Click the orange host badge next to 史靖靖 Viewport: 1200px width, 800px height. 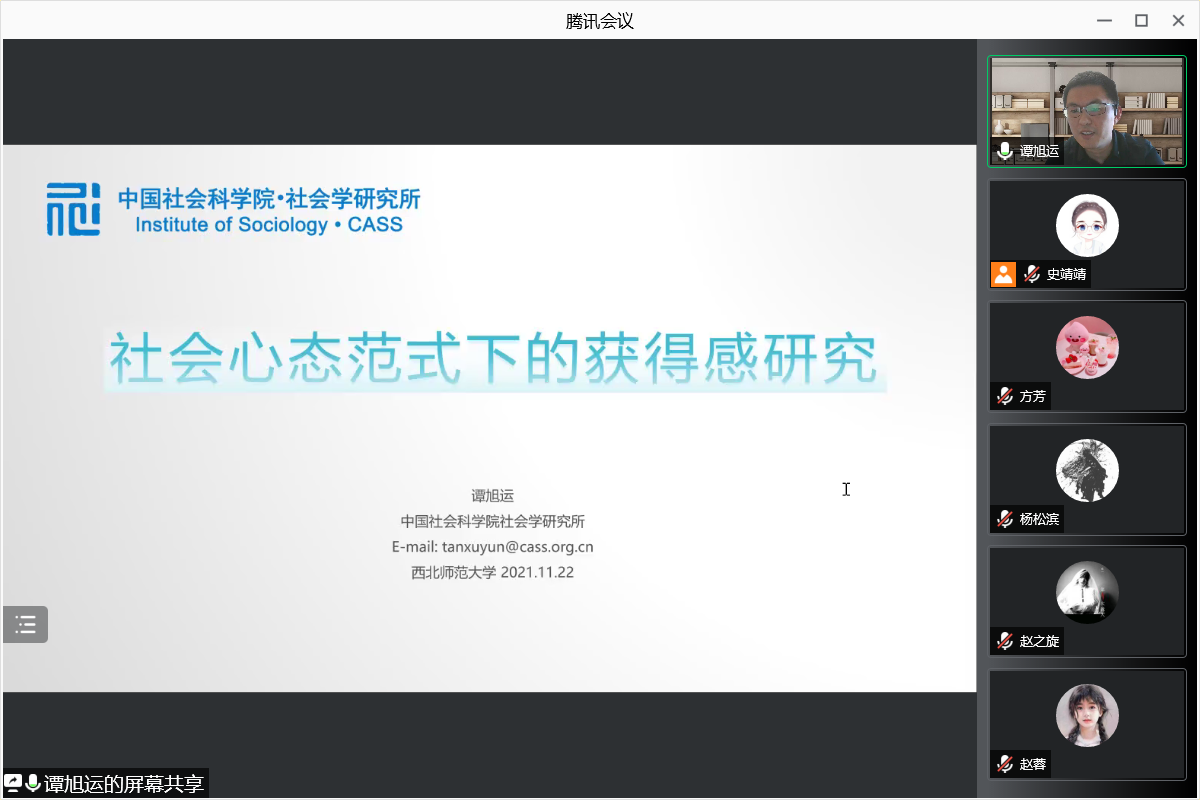point(1003,274)
